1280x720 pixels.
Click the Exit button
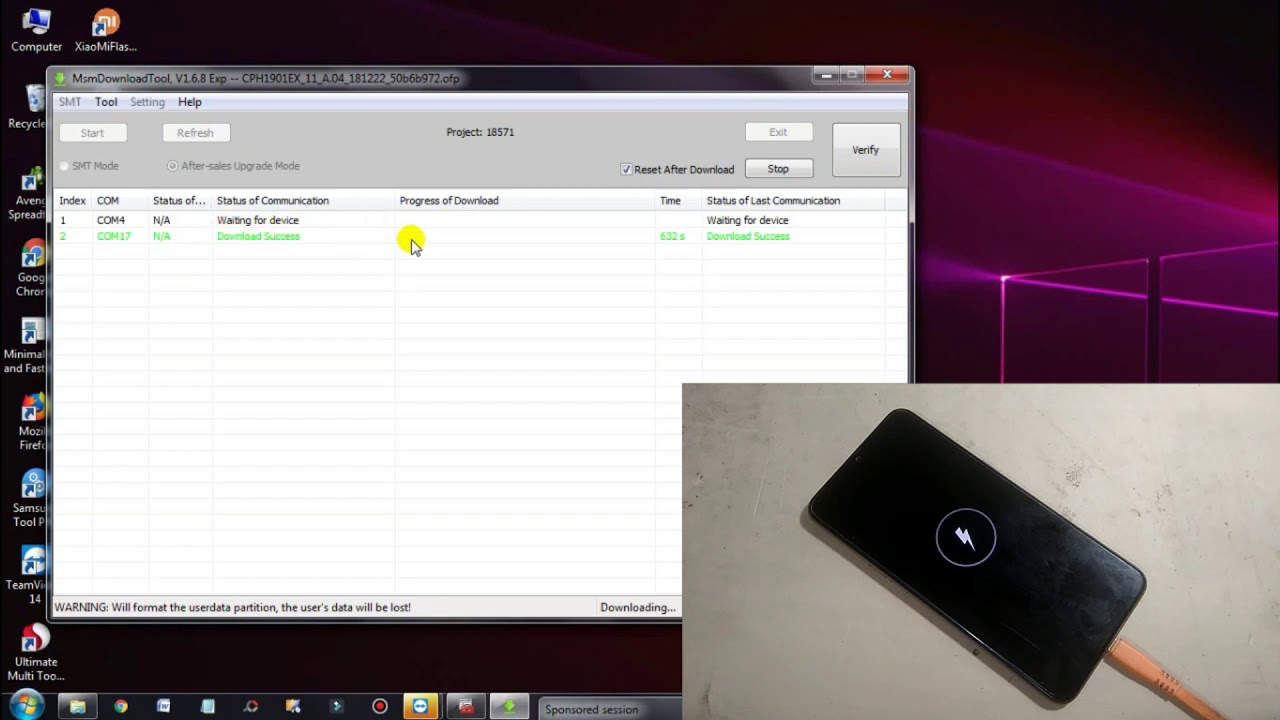[x=778, y=132]
